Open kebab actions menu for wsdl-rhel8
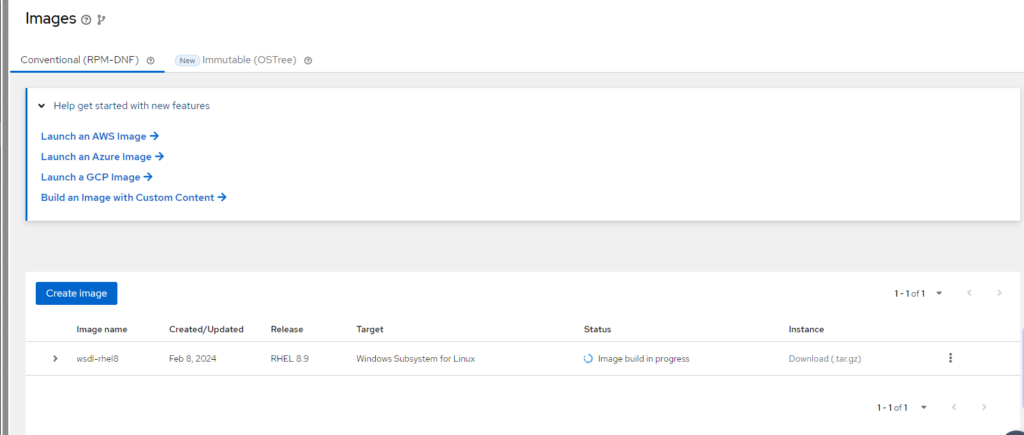Viewport: 1024px width, 435px height. point(950,358)
